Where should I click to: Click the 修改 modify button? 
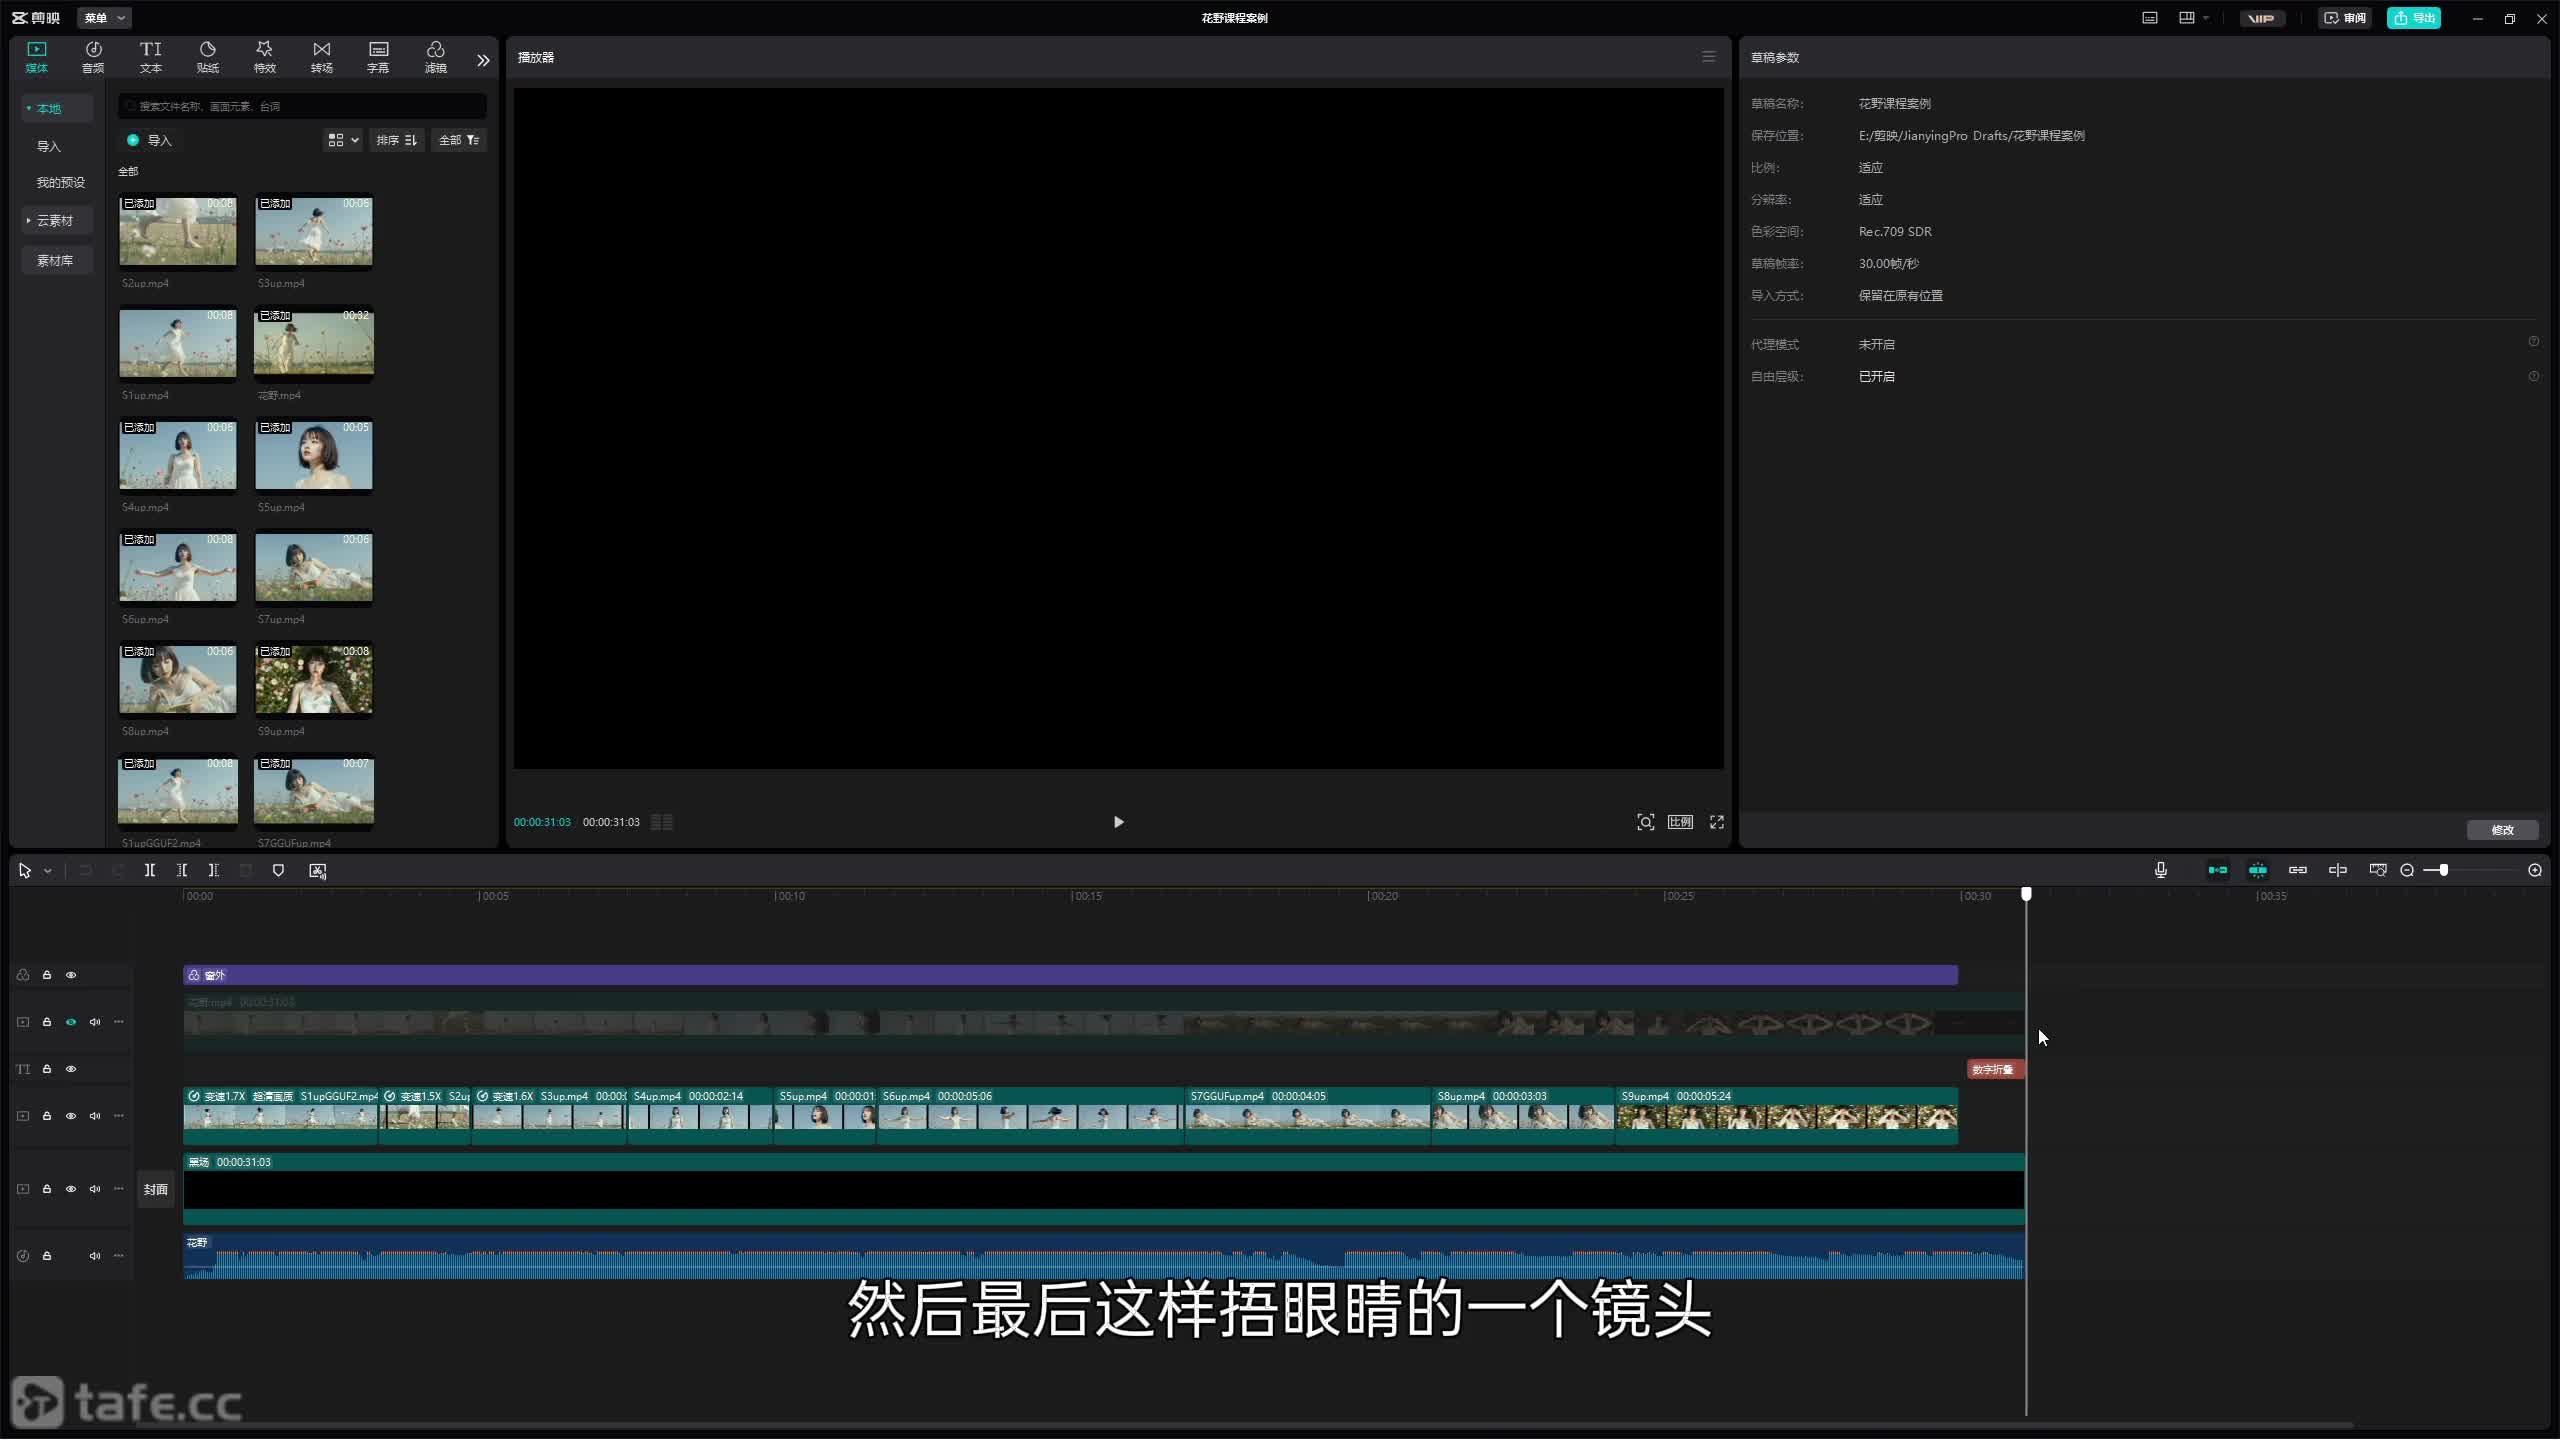pyautogui.click(x=2501, y=830)
